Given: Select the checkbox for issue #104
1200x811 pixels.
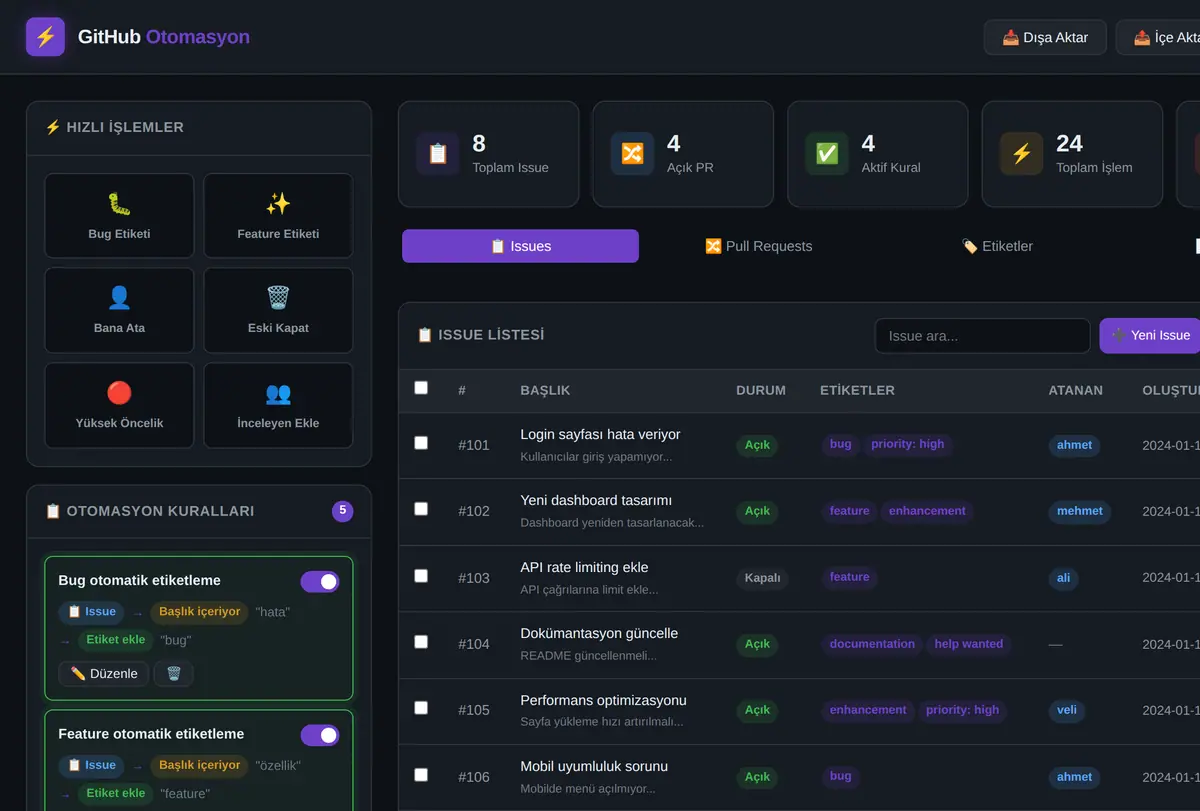Looking at the screenshot, I should click(x=421, y=641).
